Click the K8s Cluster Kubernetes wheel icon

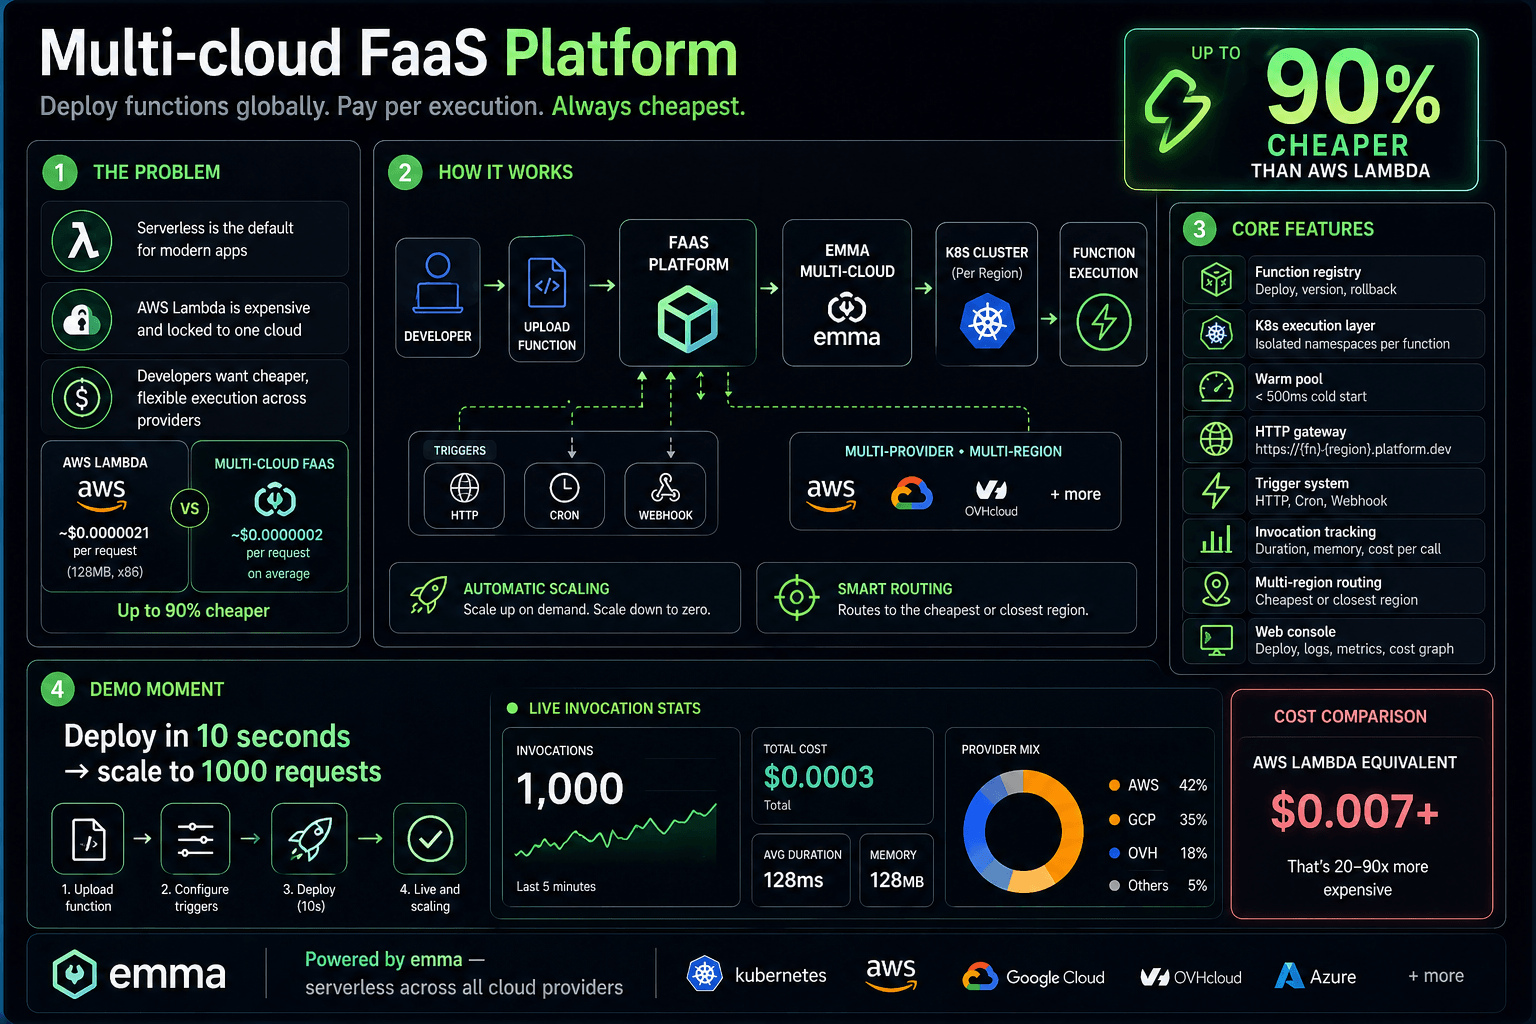(987, 322)
